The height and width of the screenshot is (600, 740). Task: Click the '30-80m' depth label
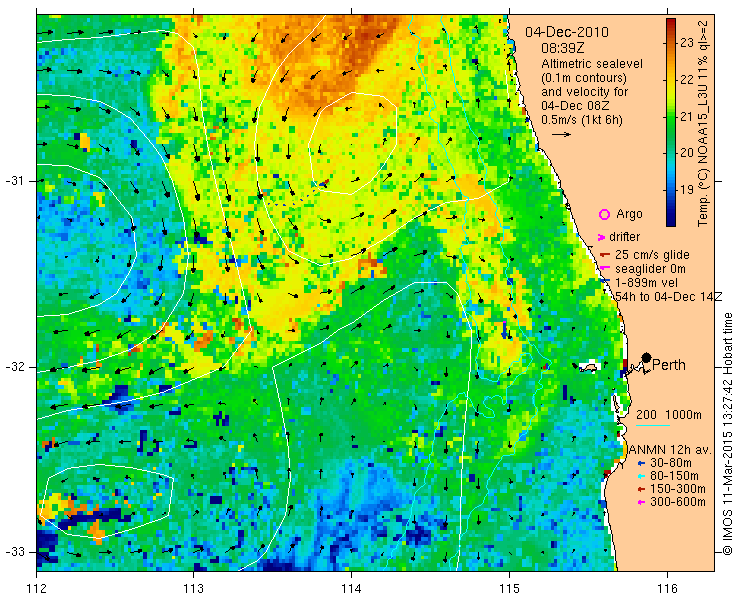pos(671,463)
